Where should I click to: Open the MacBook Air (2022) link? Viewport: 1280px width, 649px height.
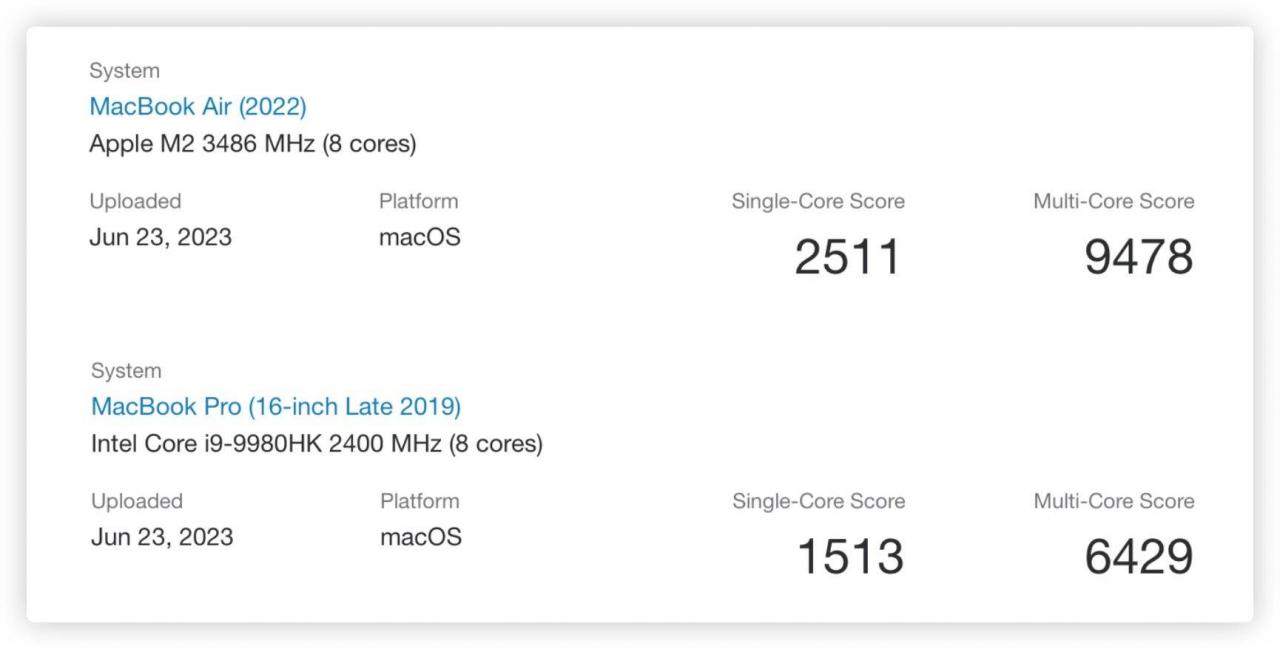coord(198,106)
